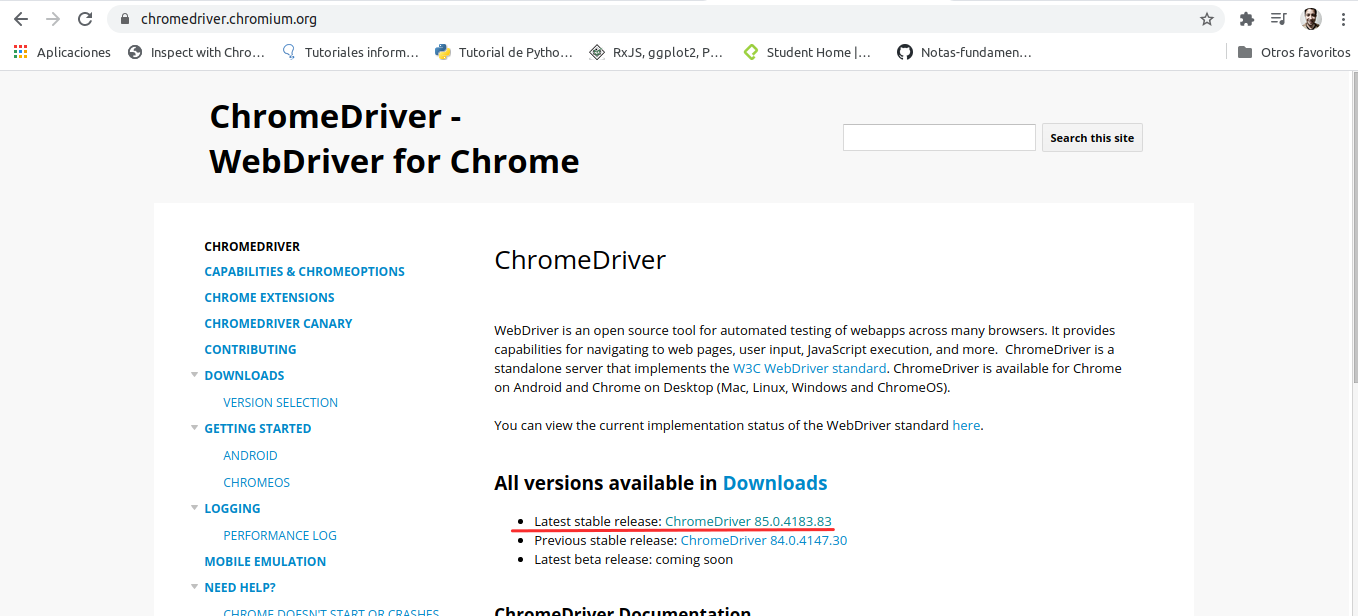Go back to the previous page
Image resolution: width=1358 pixels, height=616 pixels.
click(21, 19)
